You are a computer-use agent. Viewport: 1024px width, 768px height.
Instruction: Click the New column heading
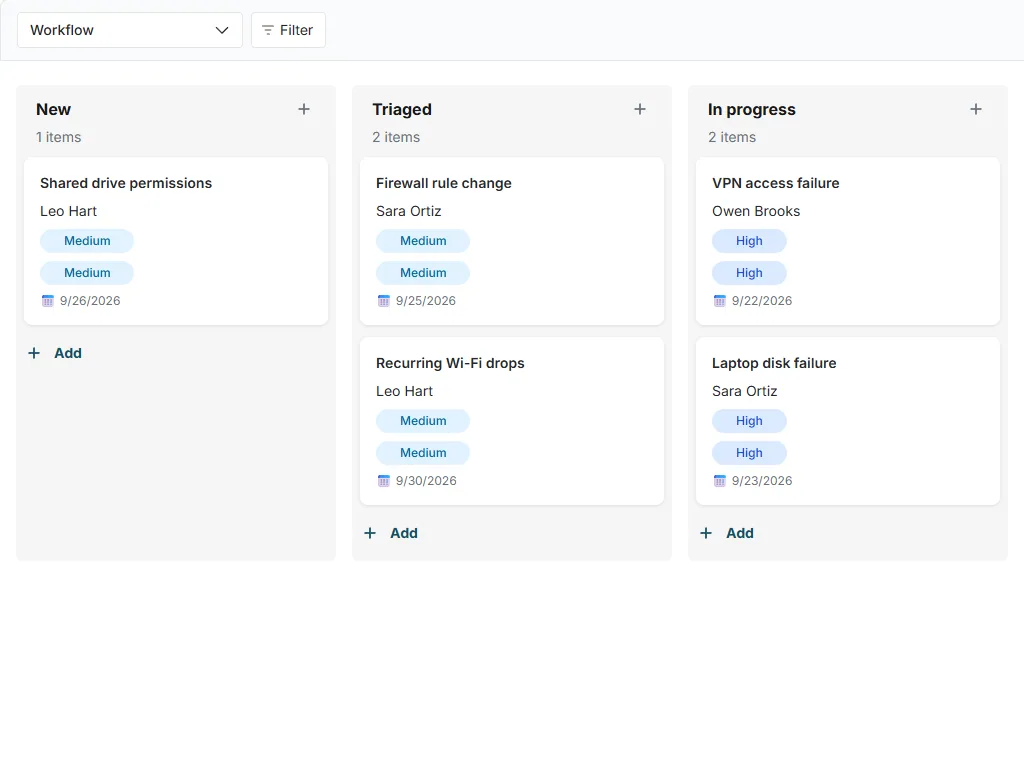click(54, 110)
